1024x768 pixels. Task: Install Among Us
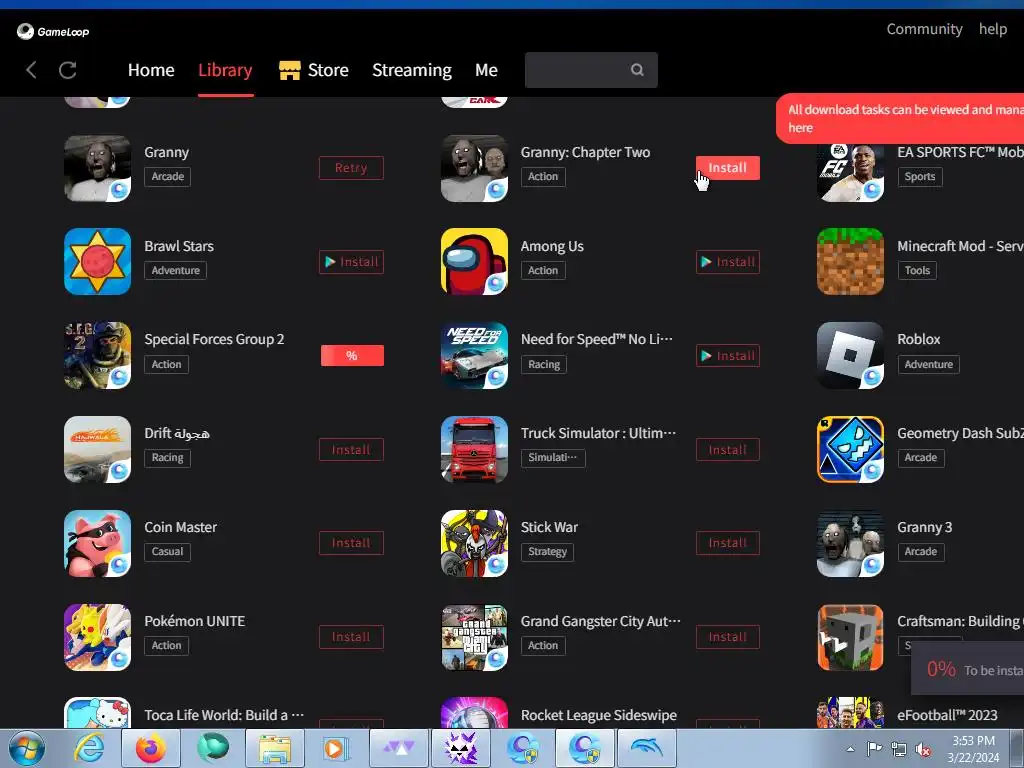[728, 262]
